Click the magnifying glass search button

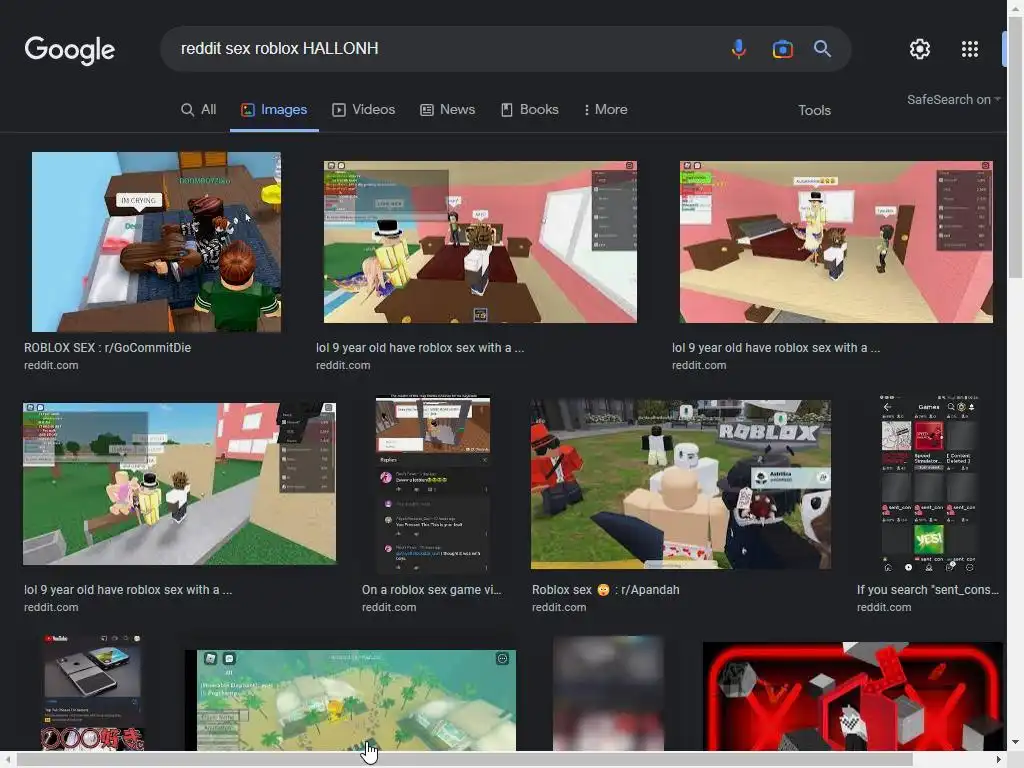822,49
